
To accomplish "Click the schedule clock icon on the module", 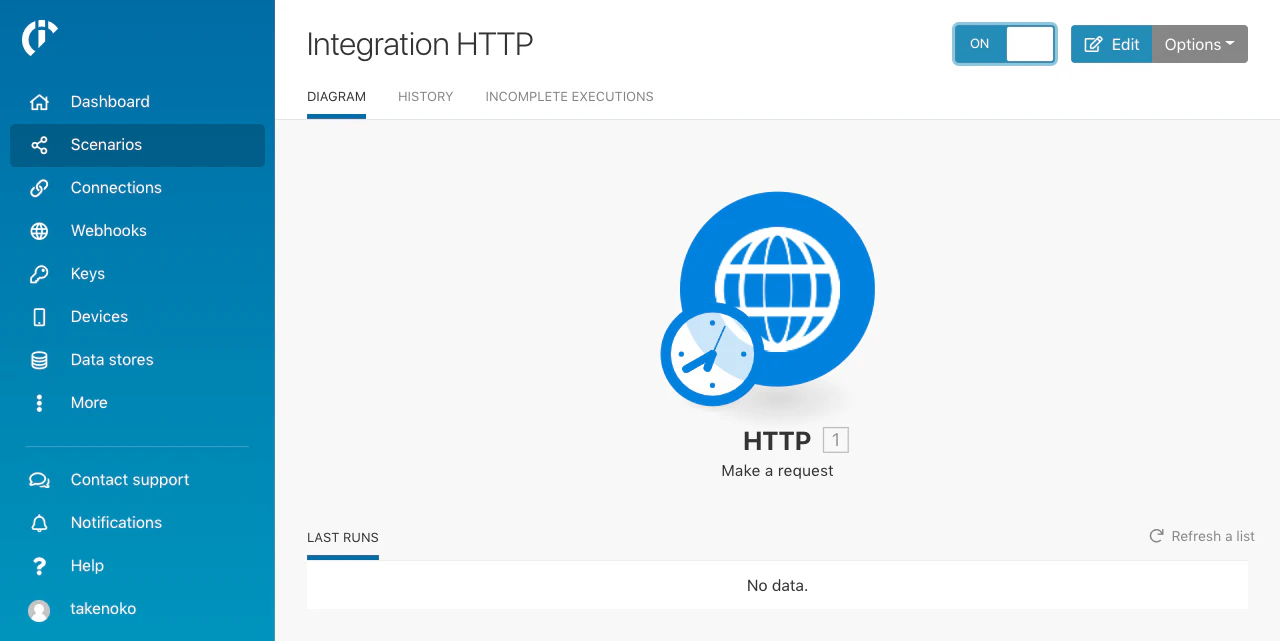I will (712, 355).
